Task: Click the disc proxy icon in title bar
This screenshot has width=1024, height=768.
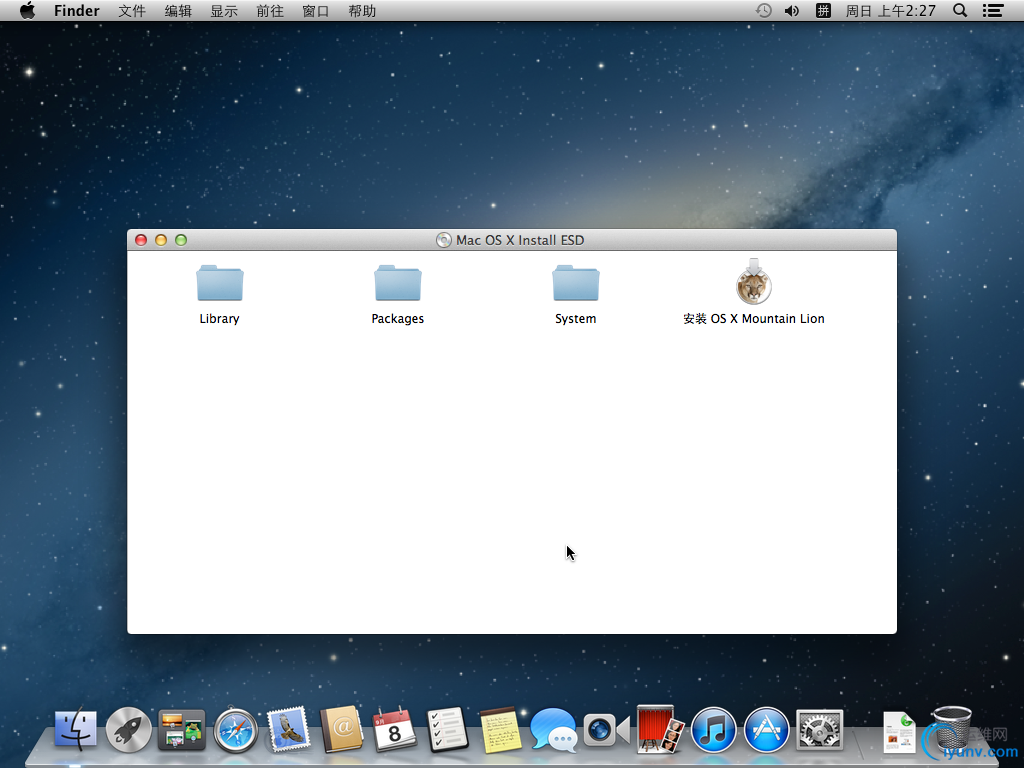Action: click(443, 240)
